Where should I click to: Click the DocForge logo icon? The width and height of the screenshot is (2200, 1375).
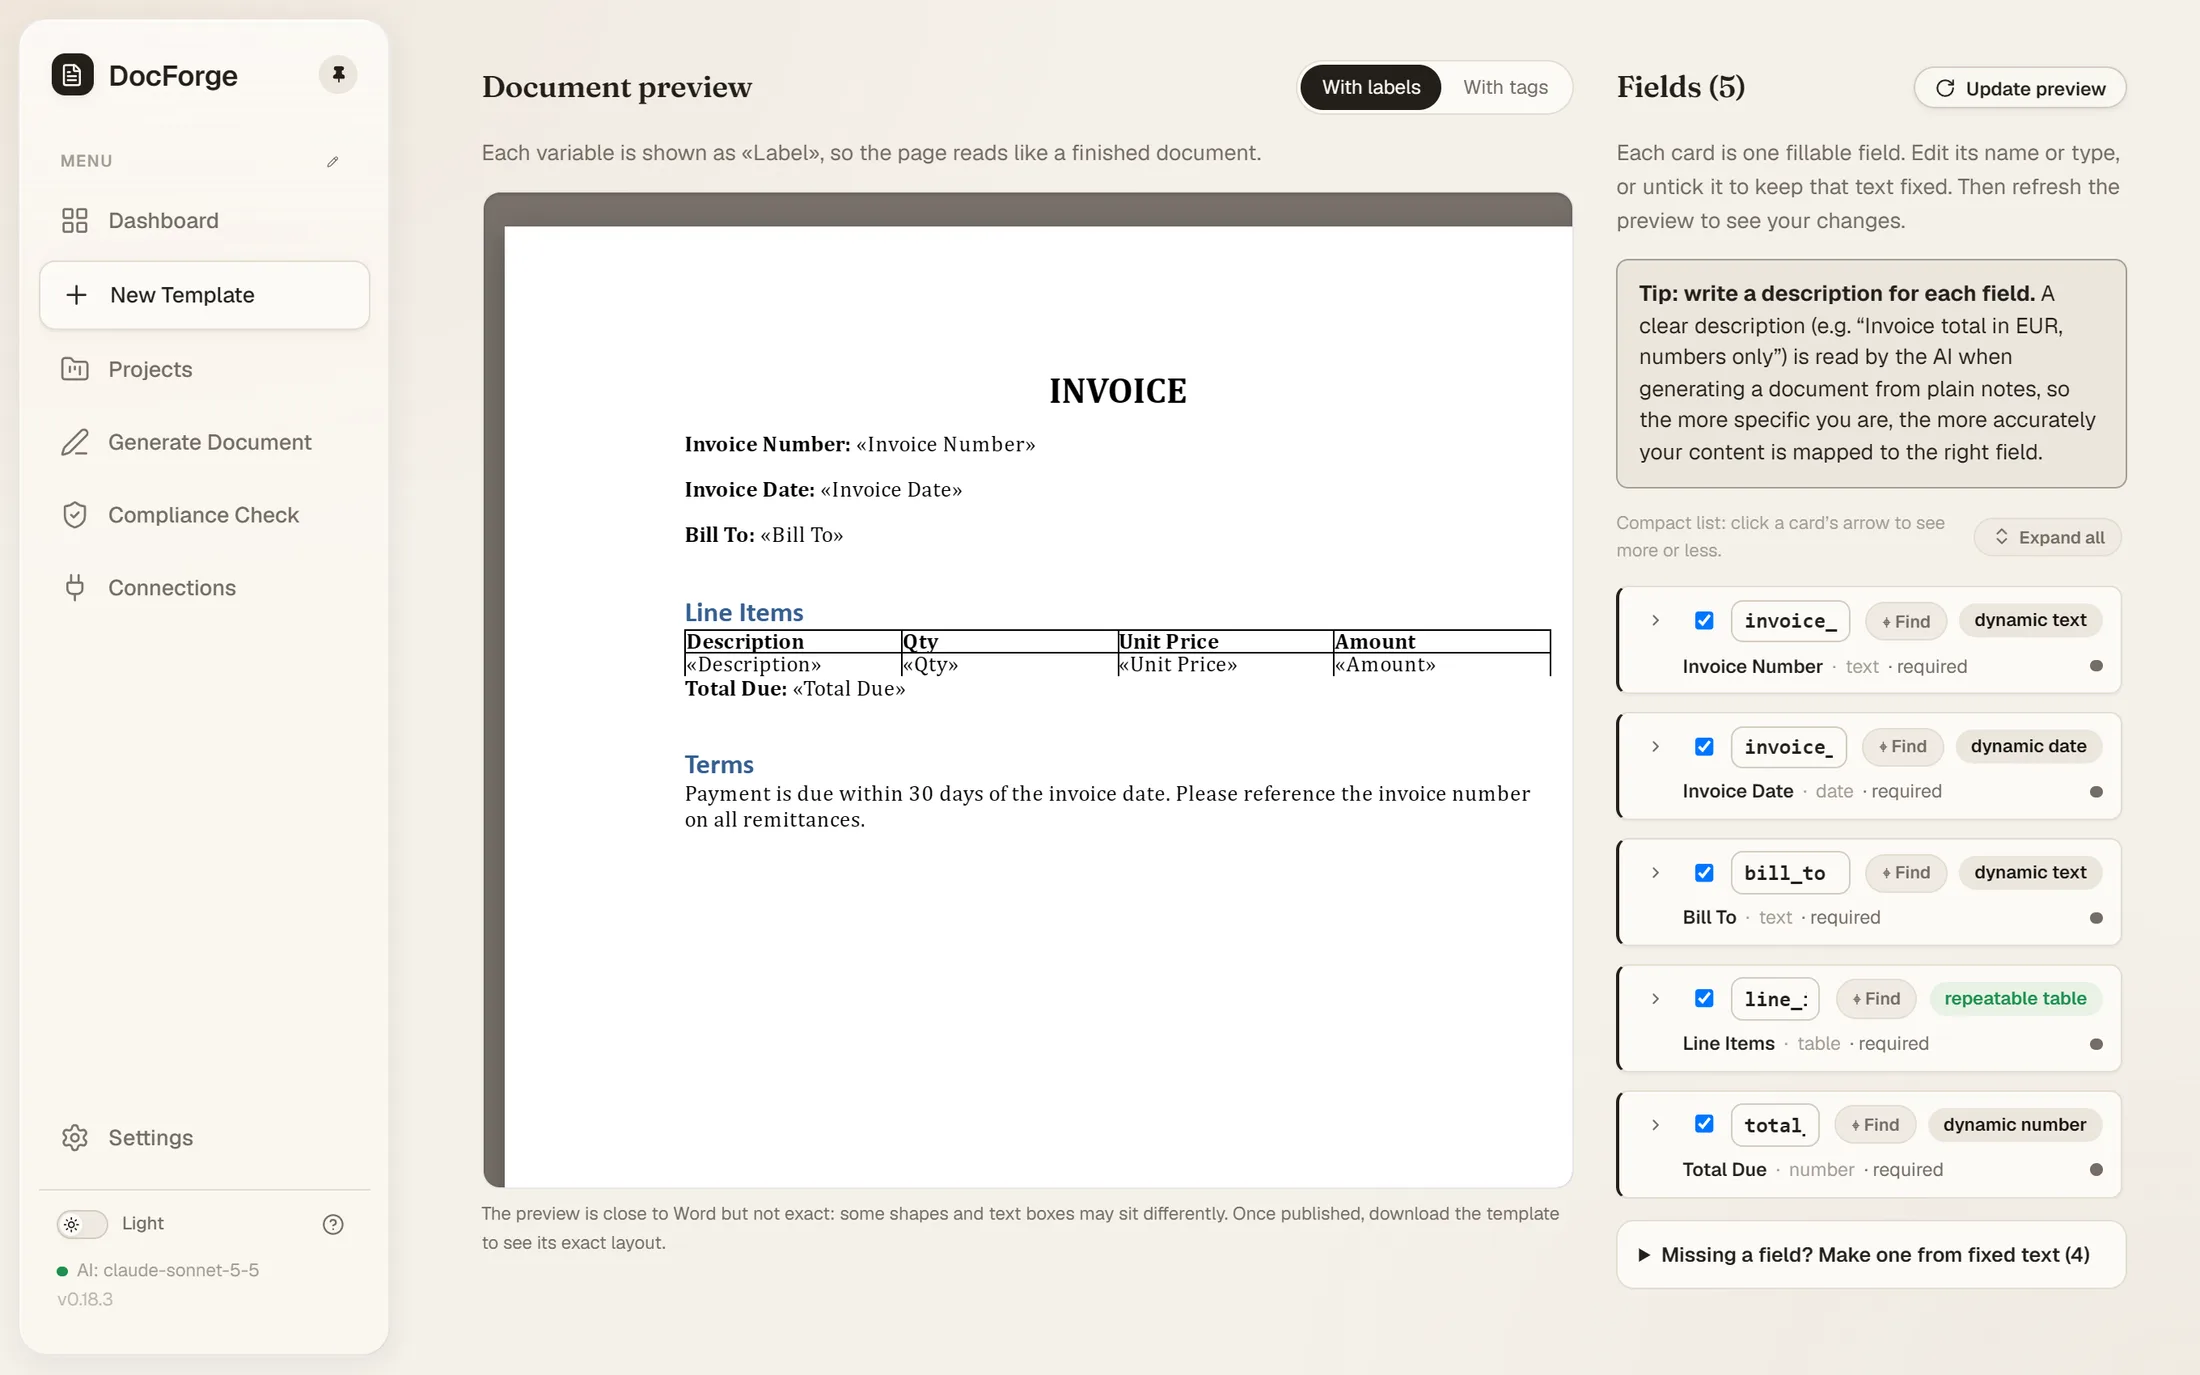(72, 75)
